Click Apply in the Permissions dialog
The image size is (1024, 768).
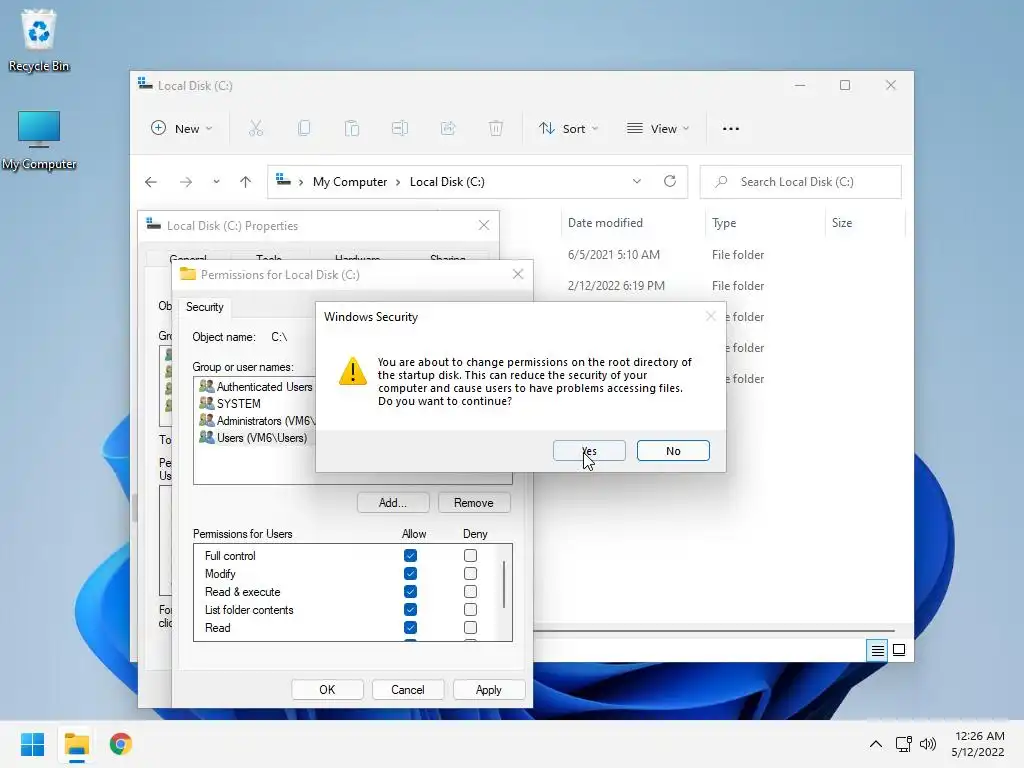click(488, 690)
